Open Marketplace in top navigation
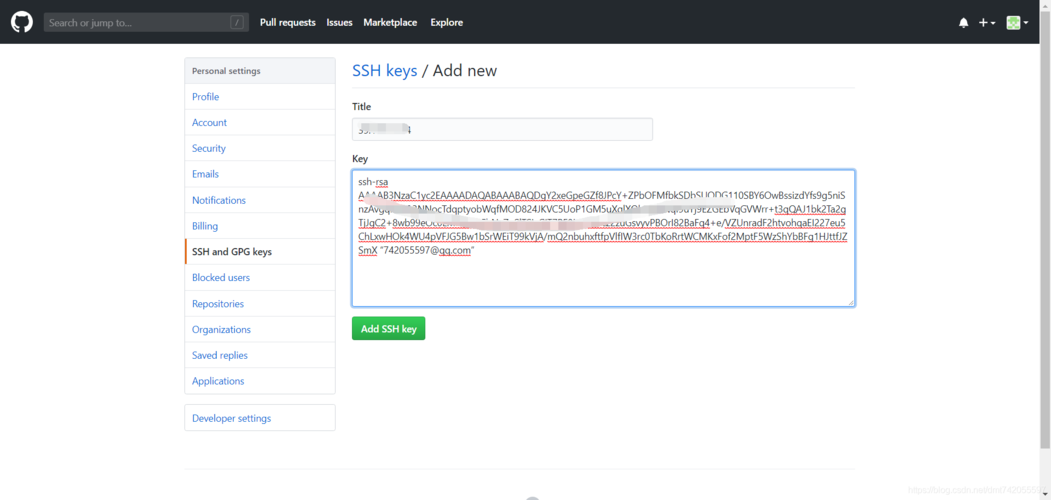This screenshot has width=1051, height=500. click(x=390, y=22)
